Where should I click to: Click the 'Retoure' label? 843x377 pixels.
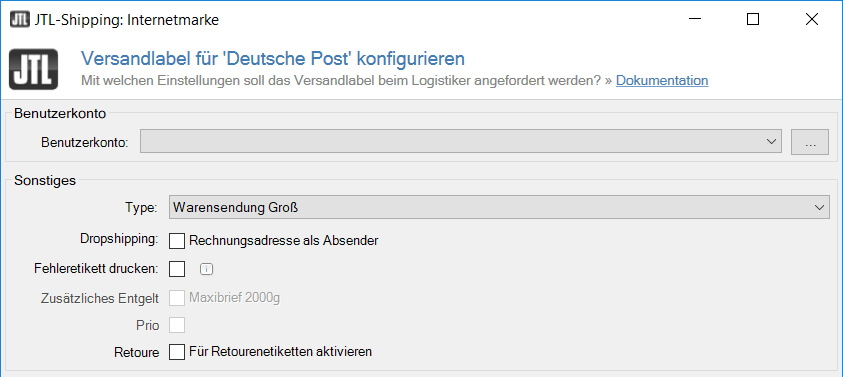(137, 353)
